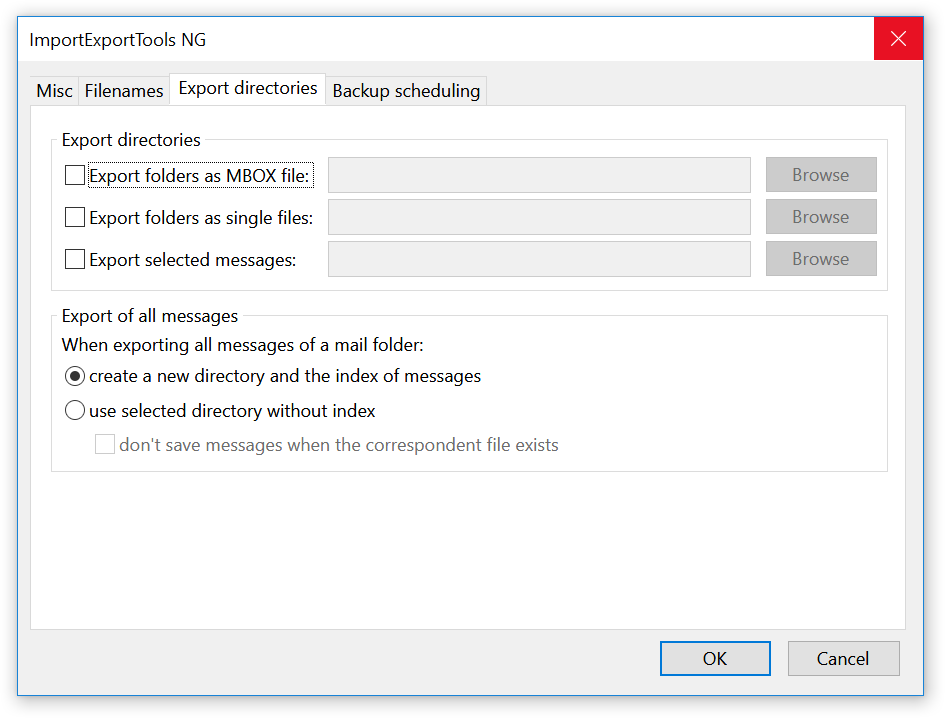Focus the MBOX file path field
945x718 pixels.
tap(539, 175)
